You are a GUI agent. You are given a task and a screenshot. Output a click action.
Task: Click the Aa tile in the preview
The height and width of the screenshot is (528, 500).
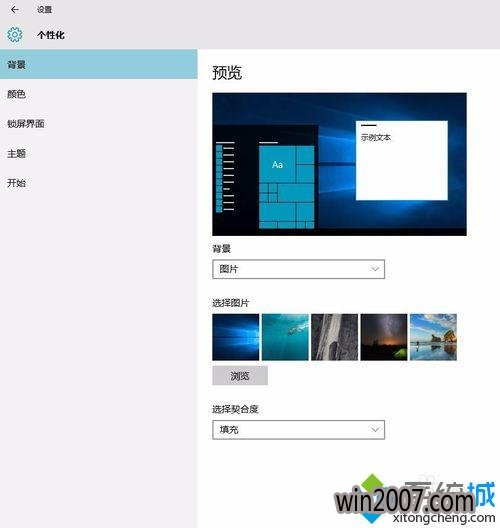point(277,165)
